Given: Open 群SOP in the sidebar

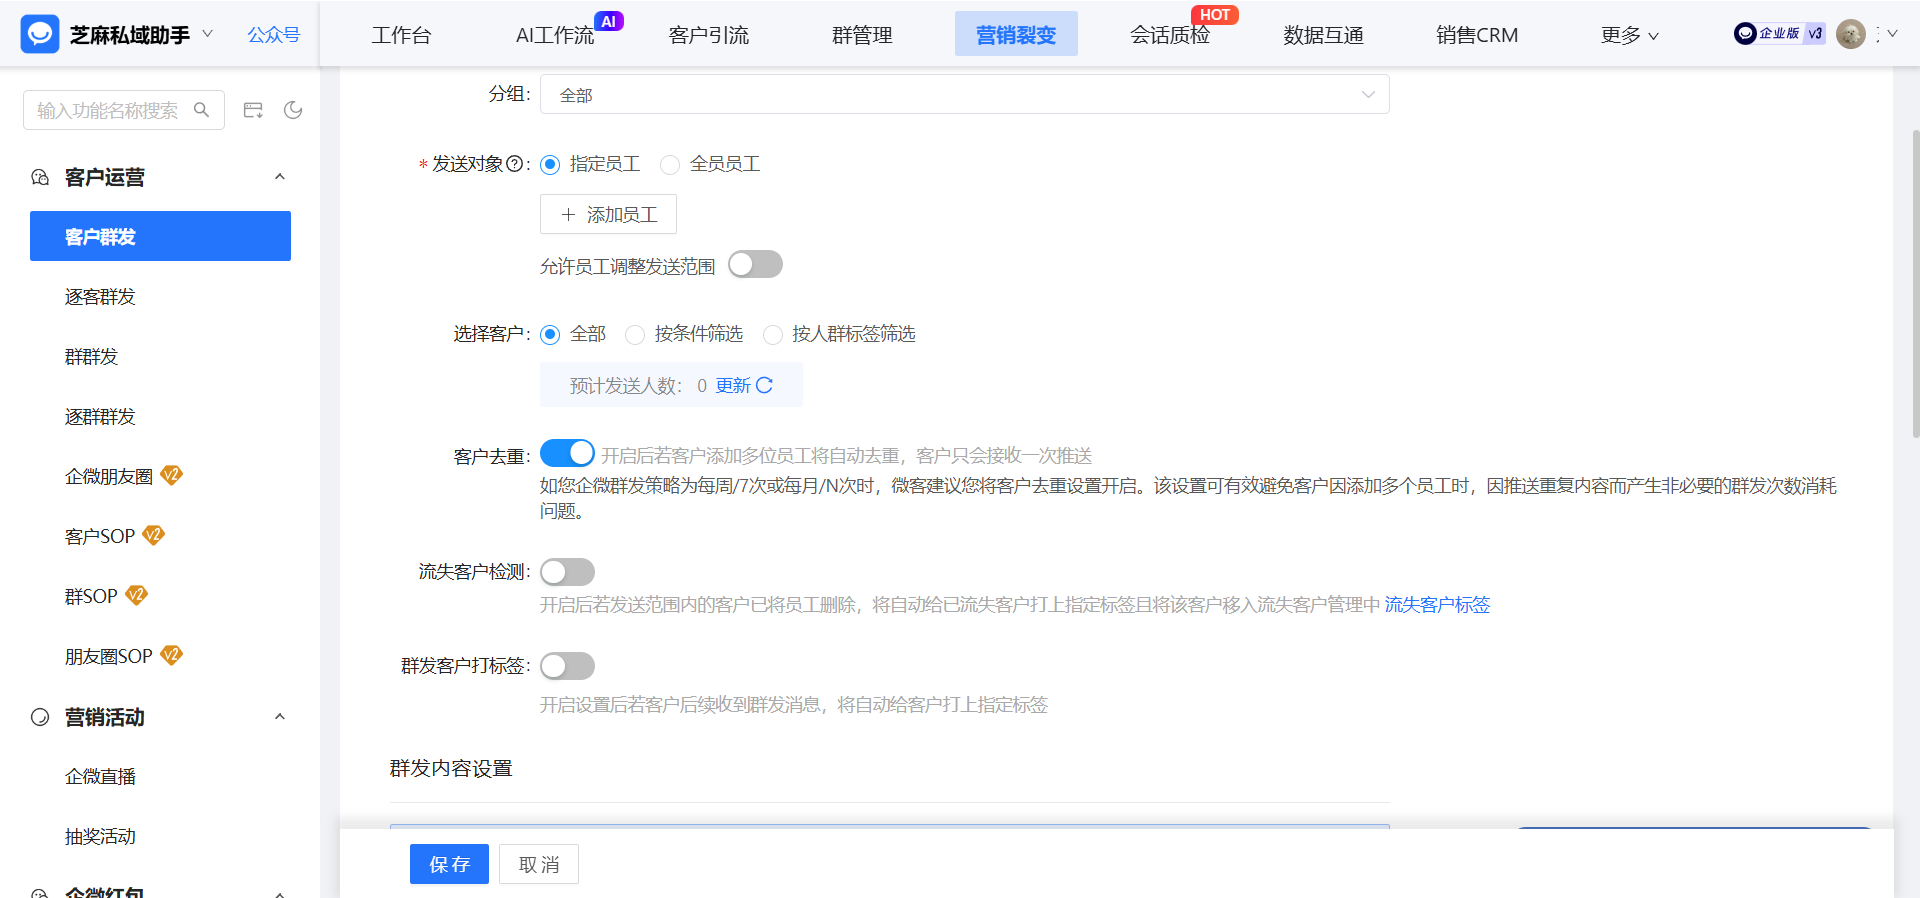Looking at the screenshot, I should 91,596.
